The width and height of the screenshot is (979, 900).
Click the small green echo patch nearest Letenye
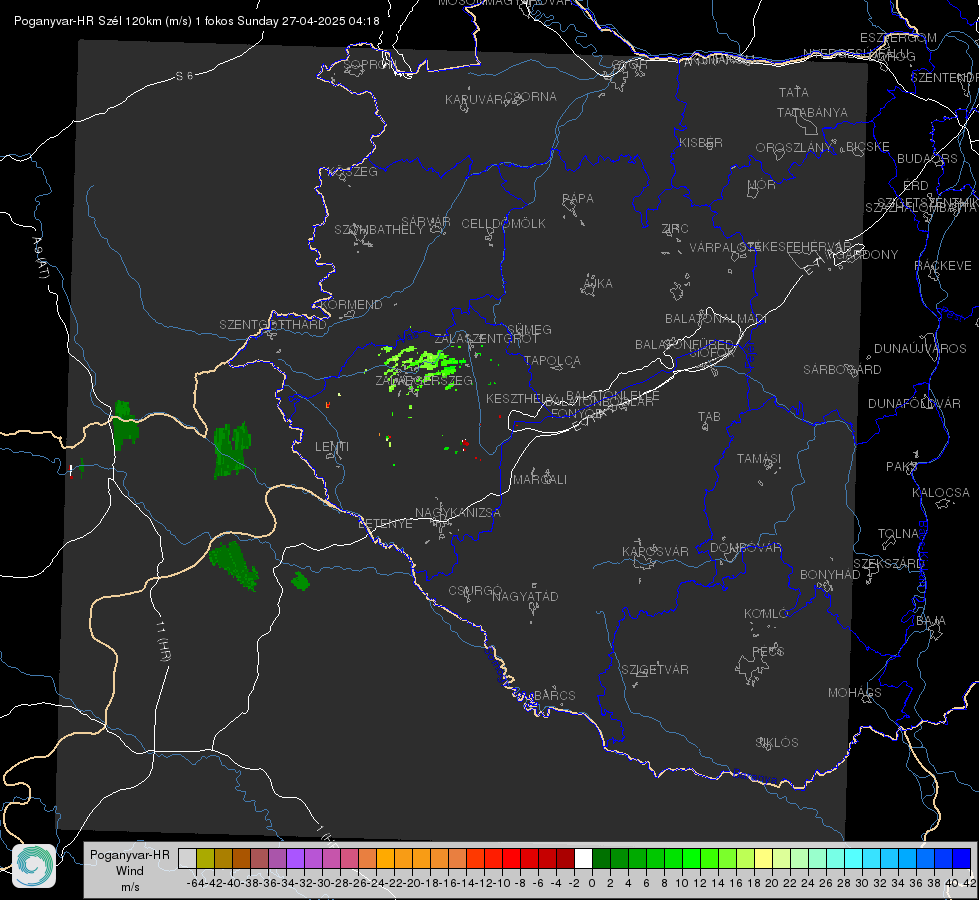coord(300,581)
